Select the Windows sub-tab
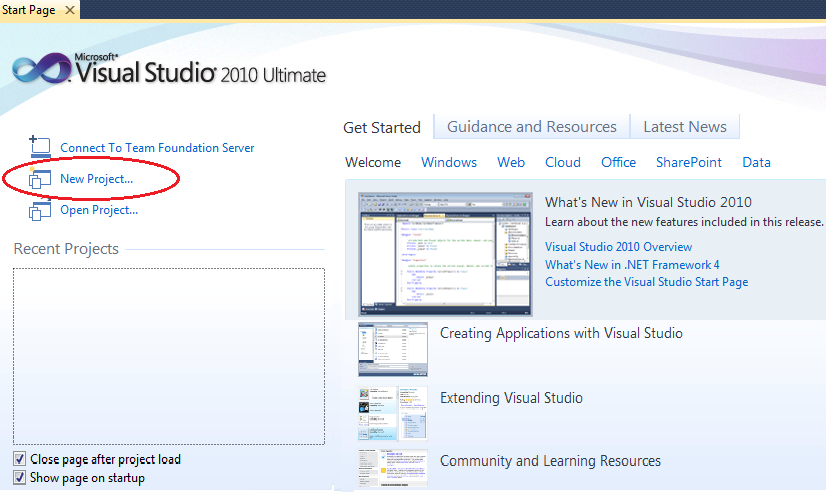The image size is (826, 492). (449, 162)
